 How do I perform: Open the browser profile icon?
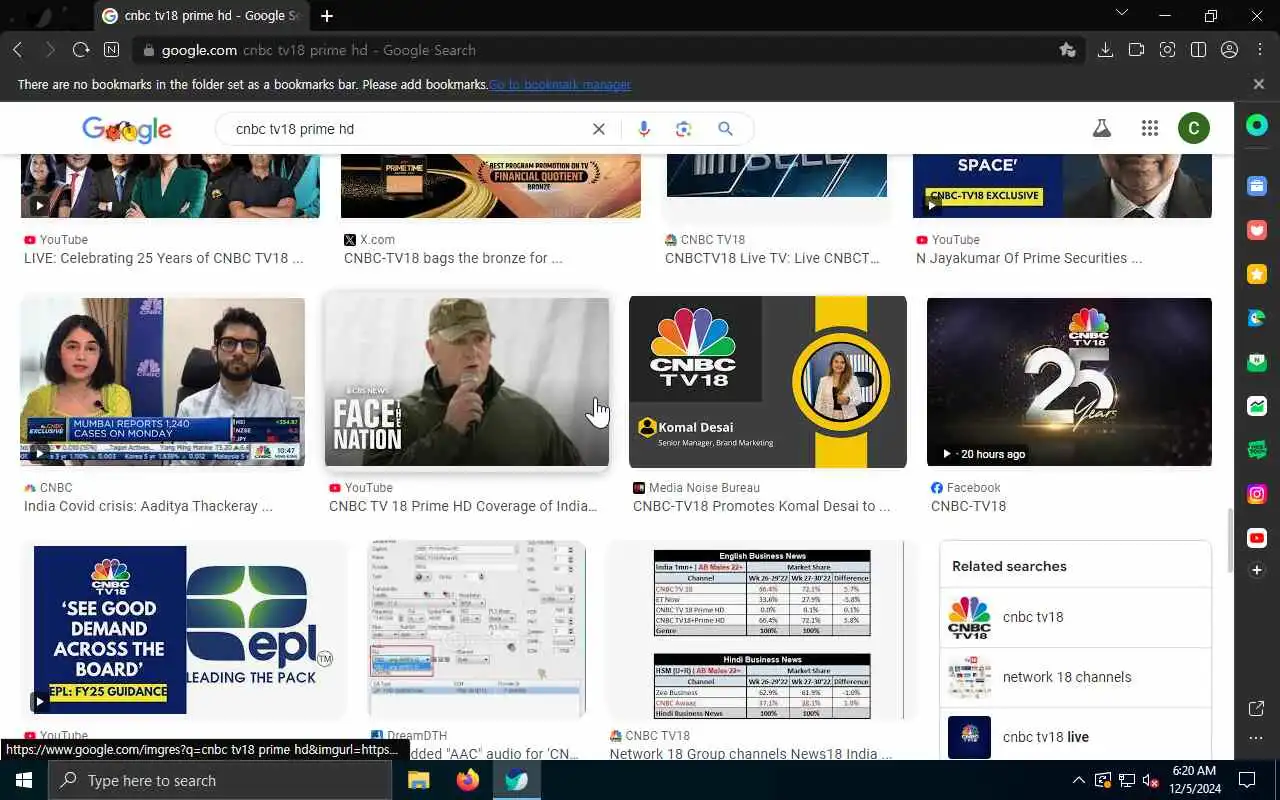[1229, 50]
